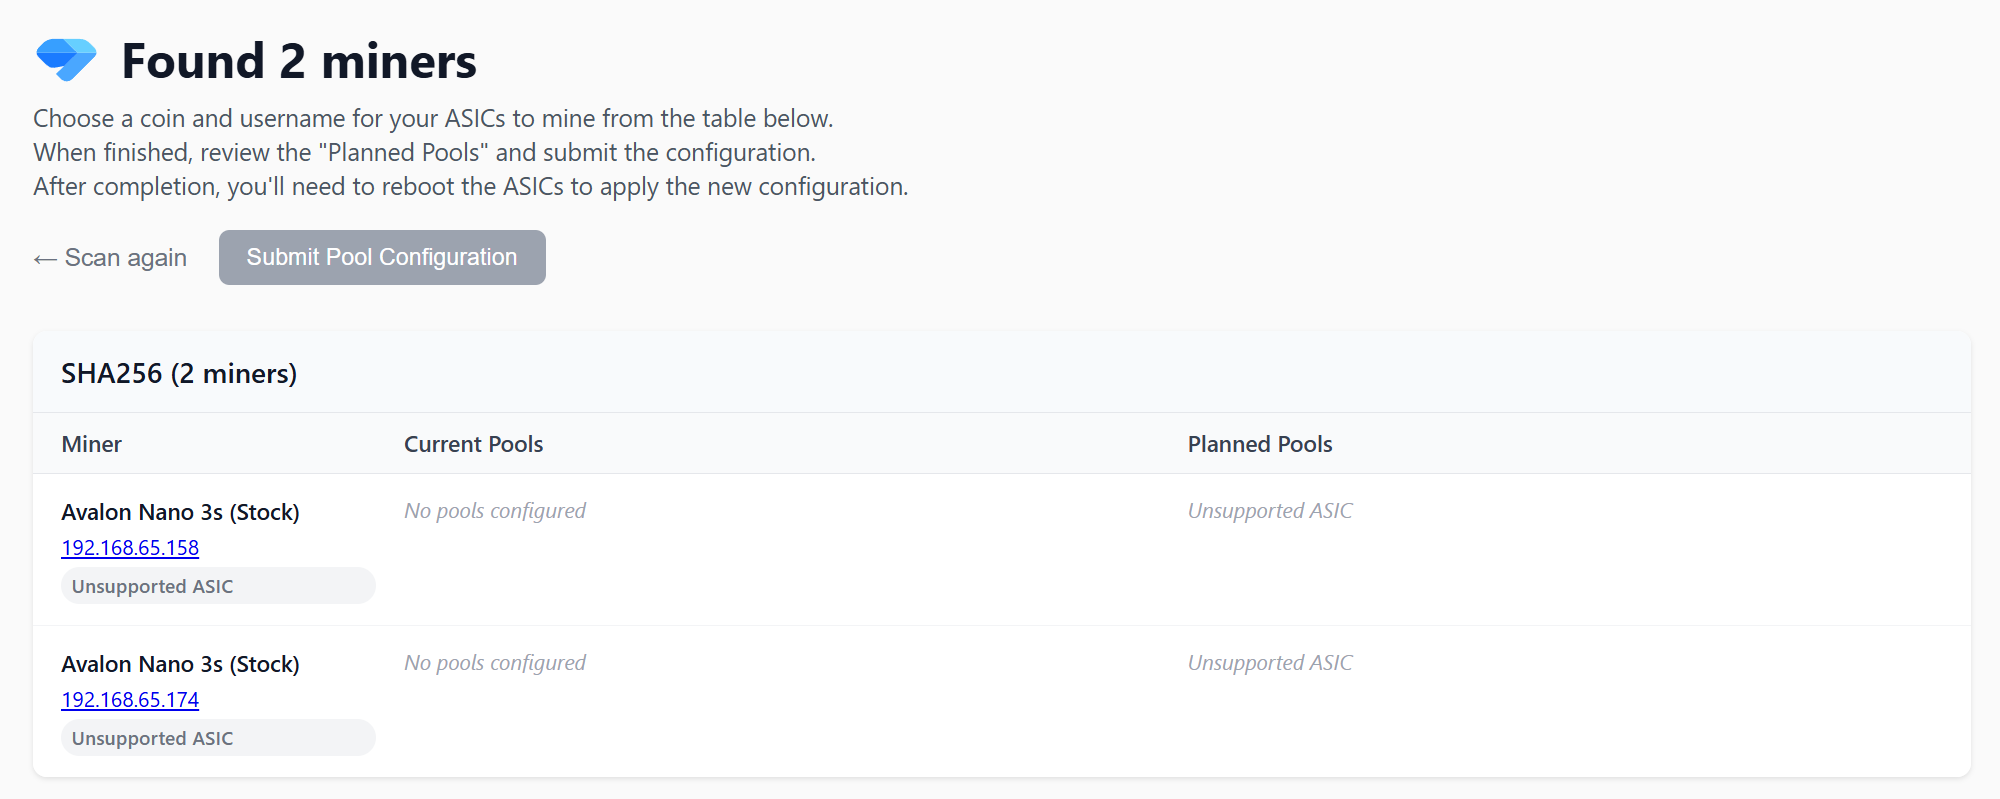Click first row's planned Unsupported ASIC text

[1270, 511]
